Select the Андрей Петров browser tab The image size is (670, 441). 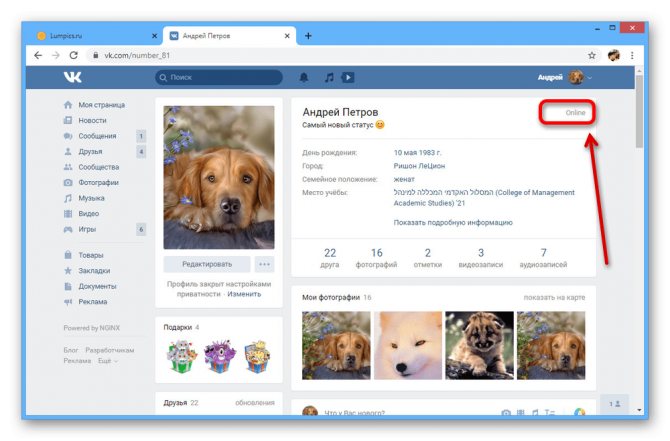230,36
